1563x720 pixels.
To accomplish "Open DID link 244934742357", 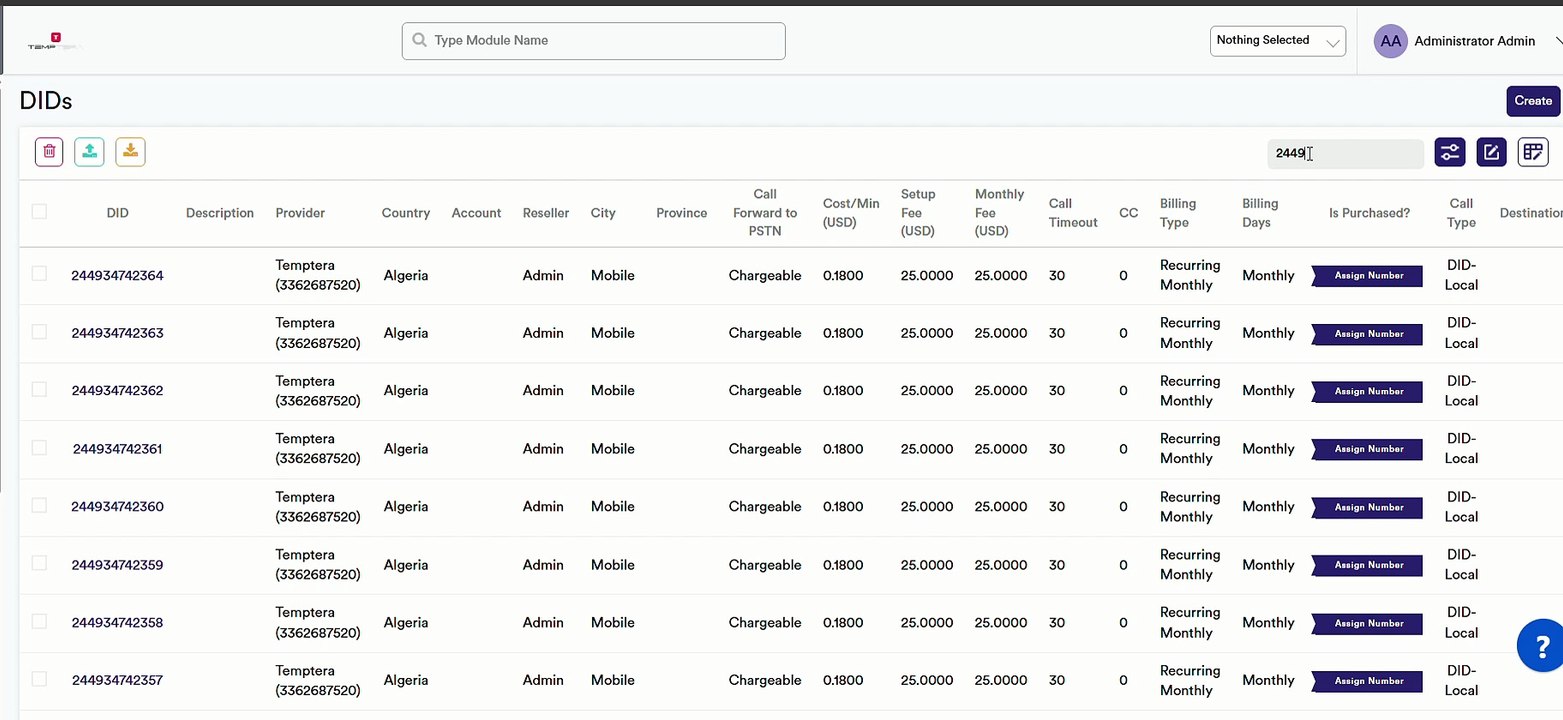I will [x=117, y=681].
